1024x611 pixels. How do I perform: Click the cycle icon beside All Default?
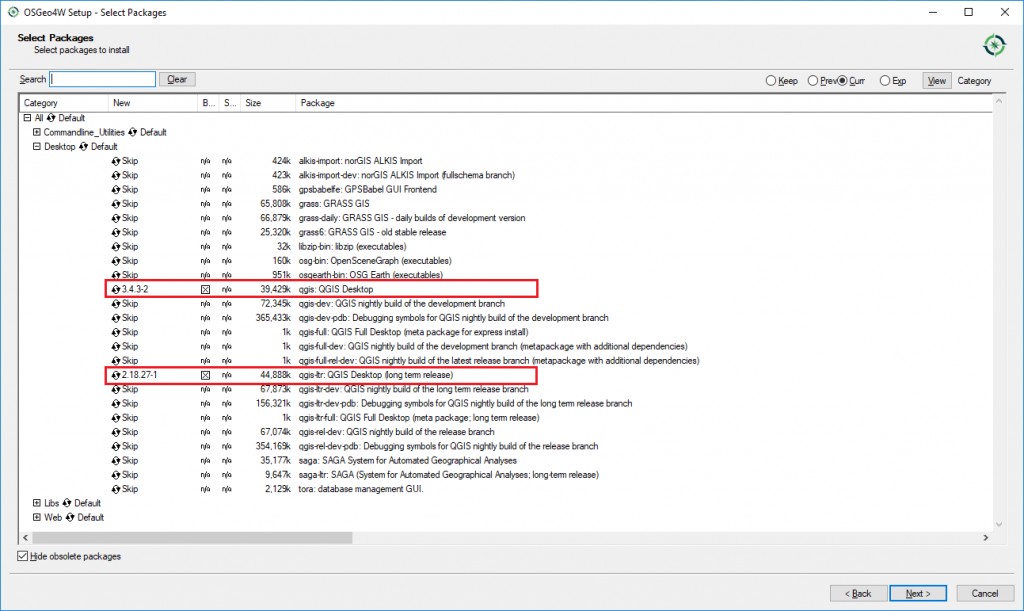coord(51,118)
